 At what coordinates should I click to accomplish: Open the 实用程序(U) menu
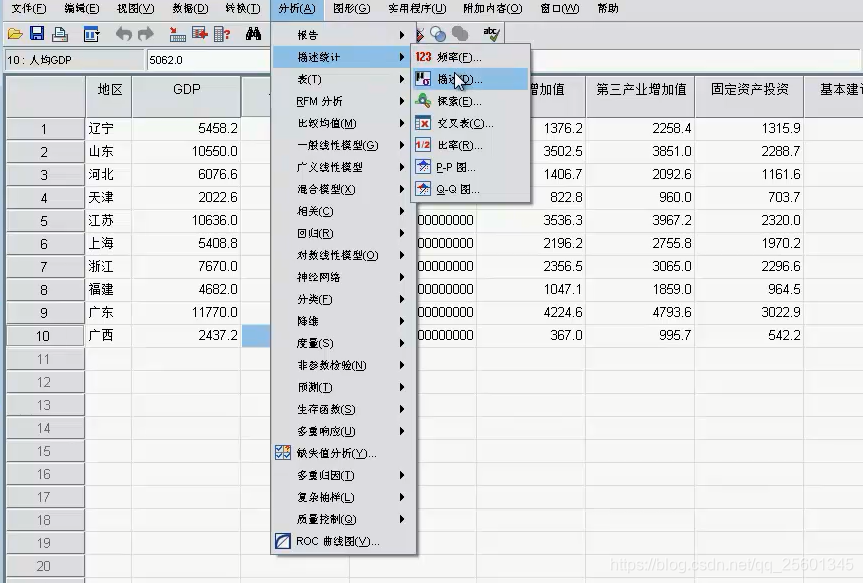pos(417,9)
